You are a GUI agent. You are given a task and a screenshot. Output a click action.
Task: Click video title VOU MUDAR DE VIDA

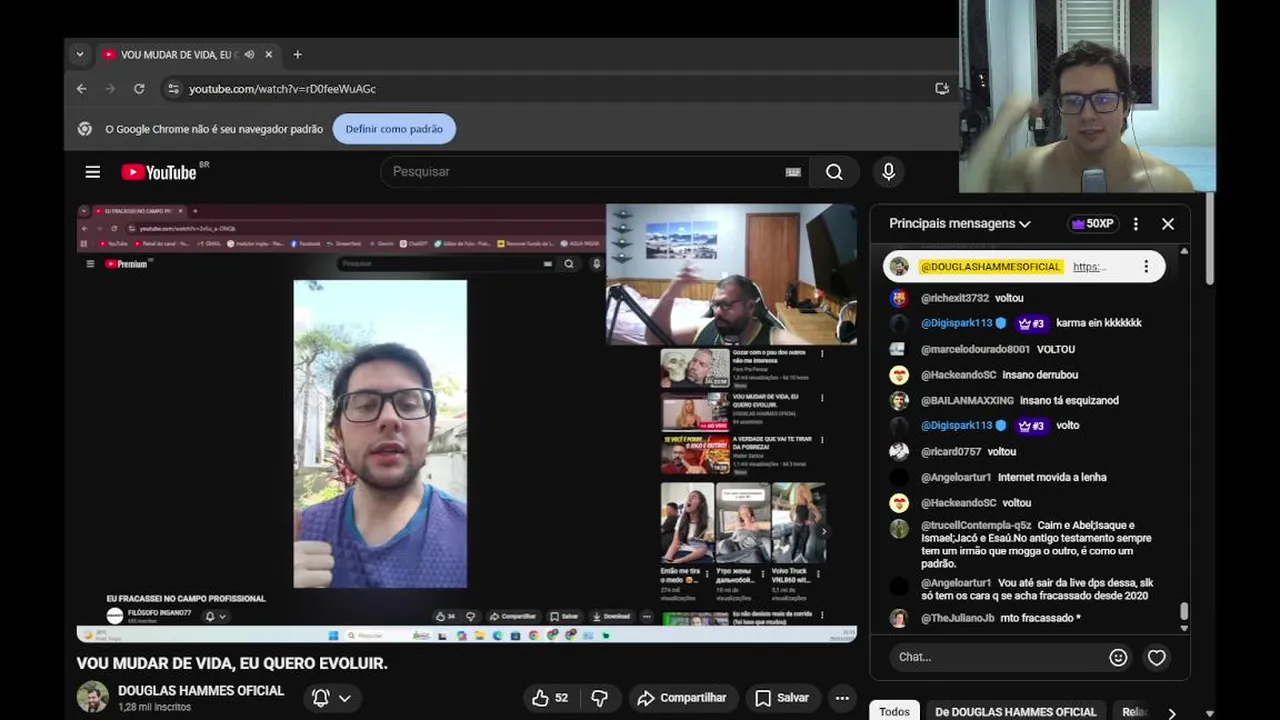232,663
